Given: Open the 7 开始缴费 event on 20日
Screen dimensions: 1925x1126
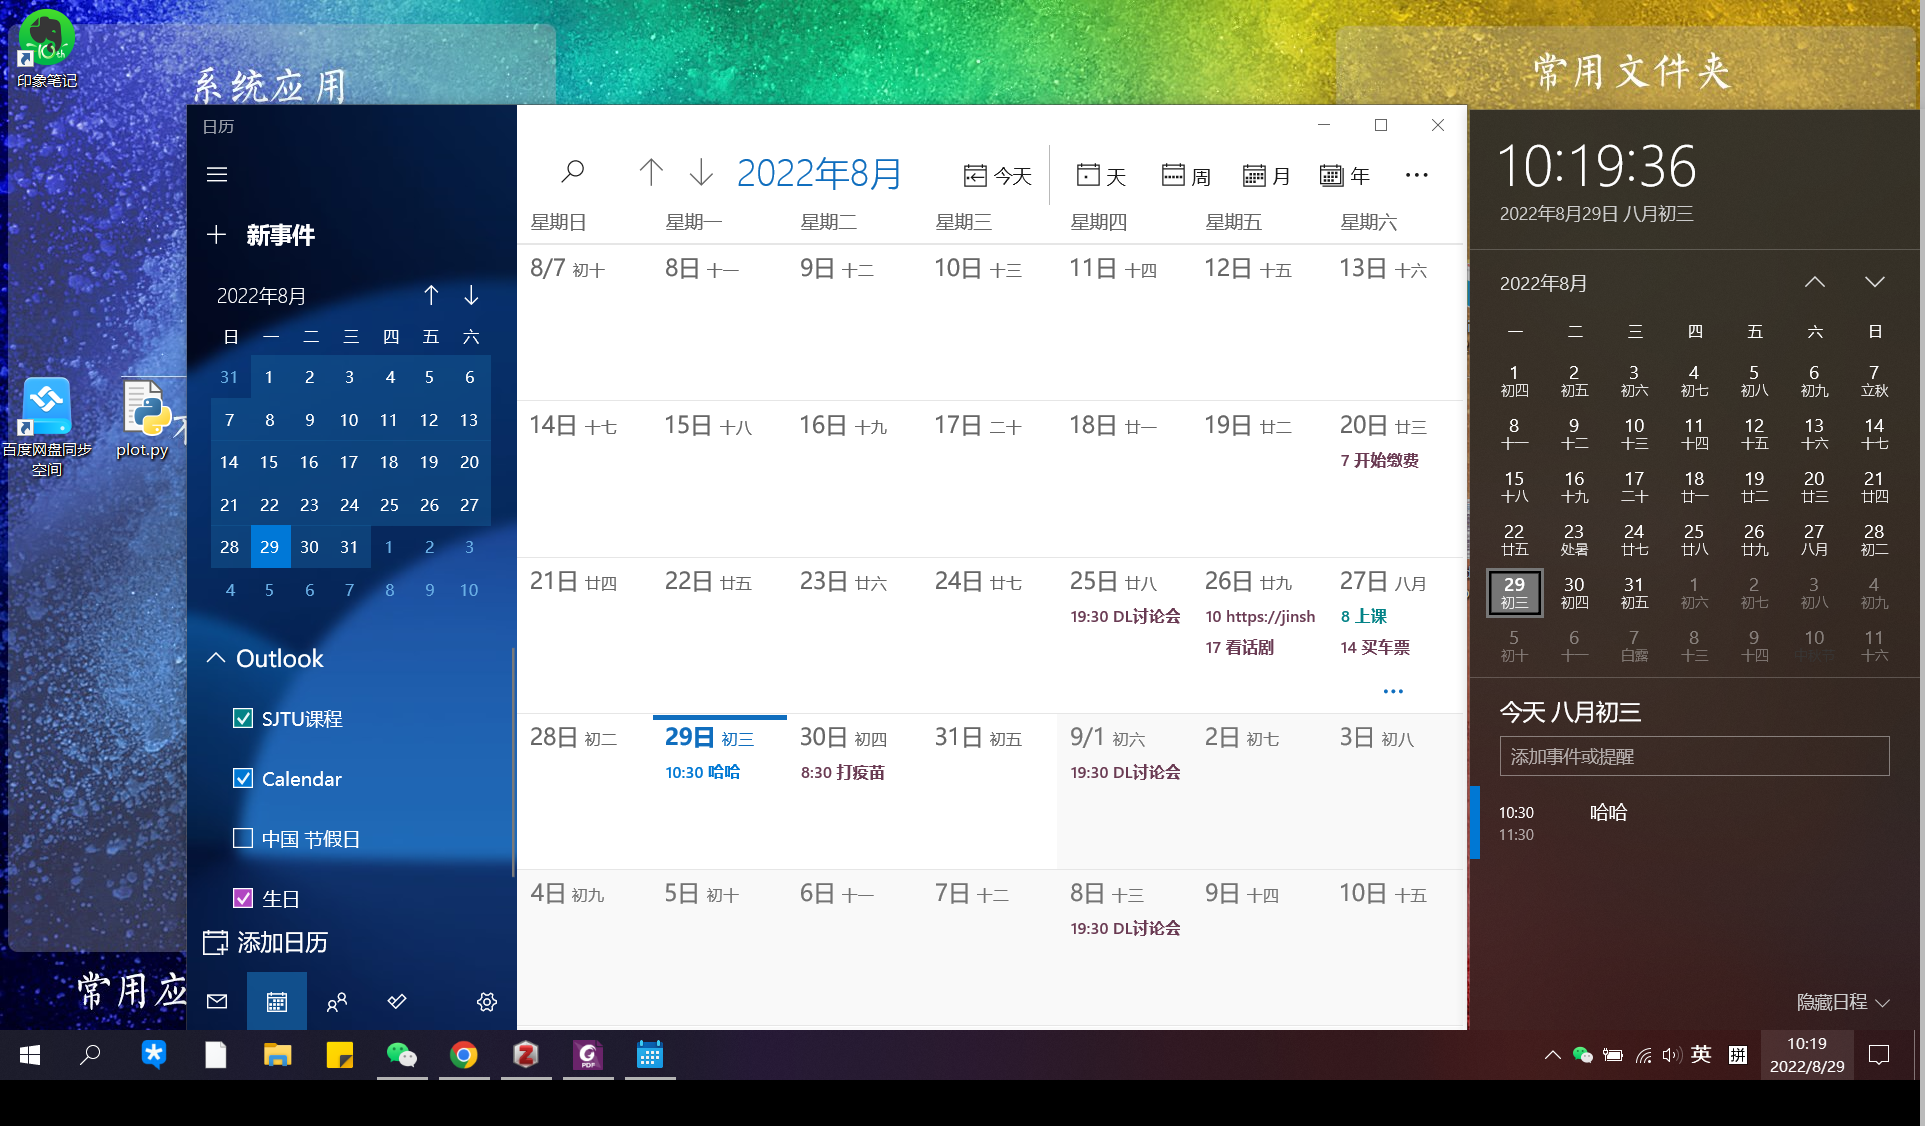Looking at the screenshot, I should [1380, 460].
